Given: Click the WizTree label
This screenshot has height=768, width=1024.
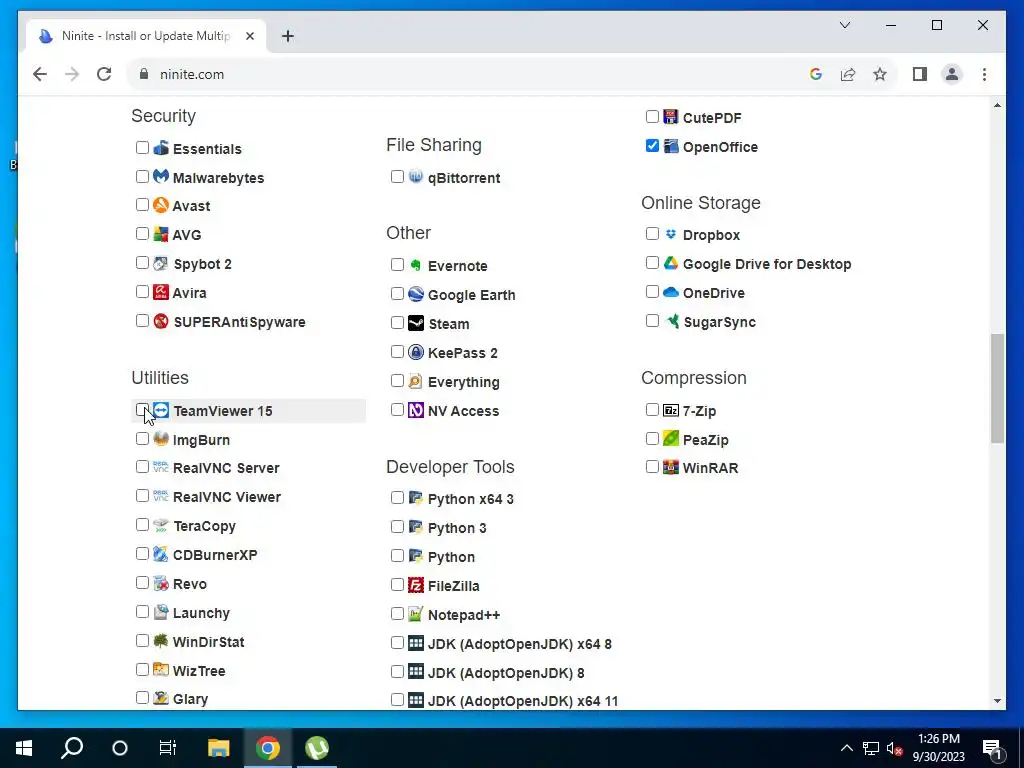Looking at the screenshot, I should point(199,671).
